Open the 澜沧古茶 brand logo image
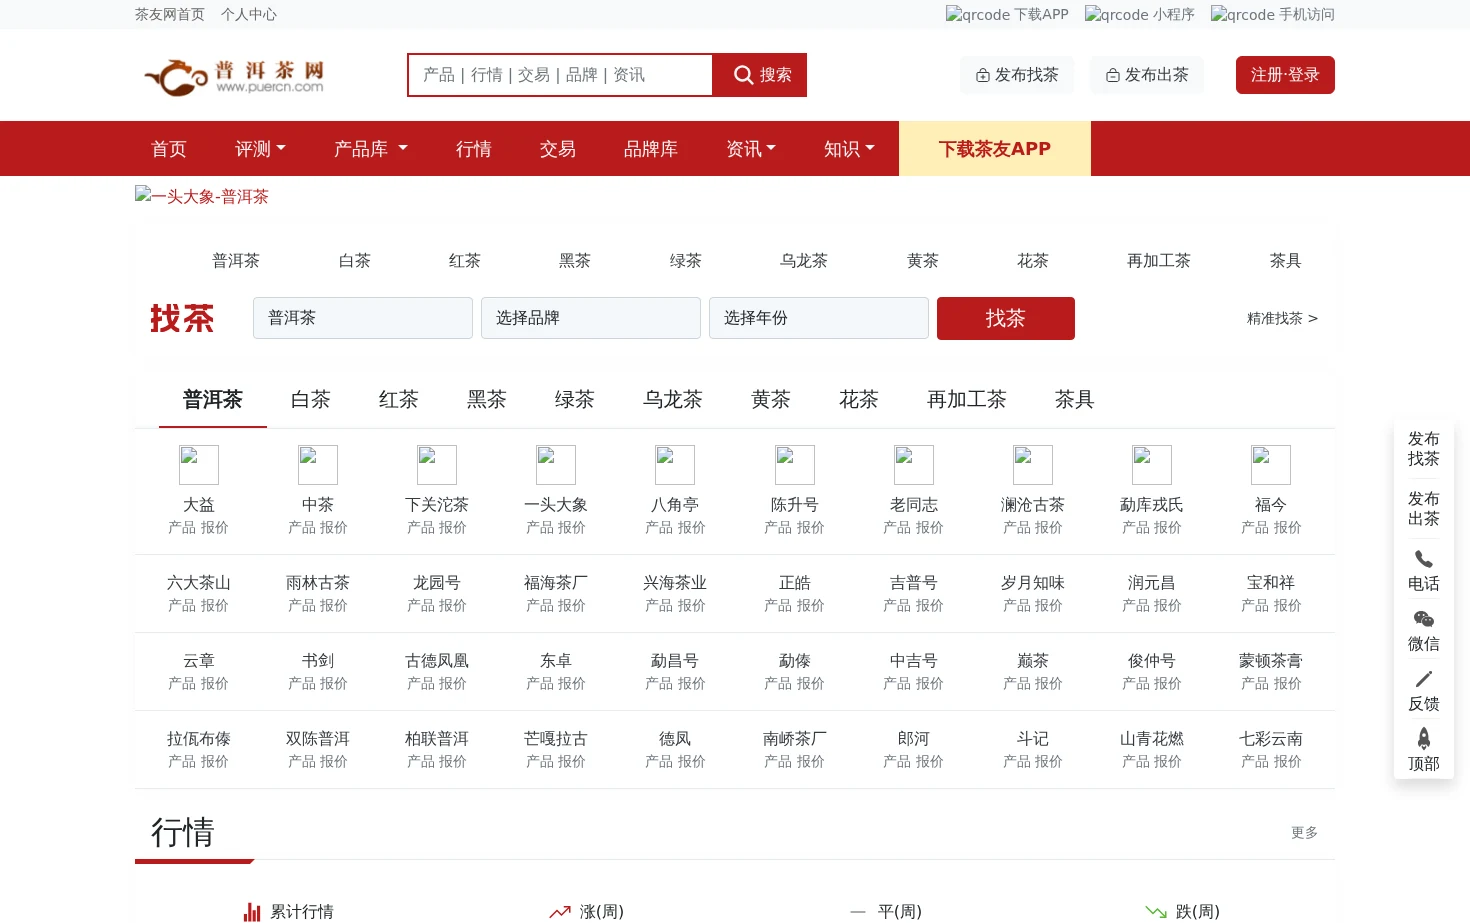 coord(1033,465)
